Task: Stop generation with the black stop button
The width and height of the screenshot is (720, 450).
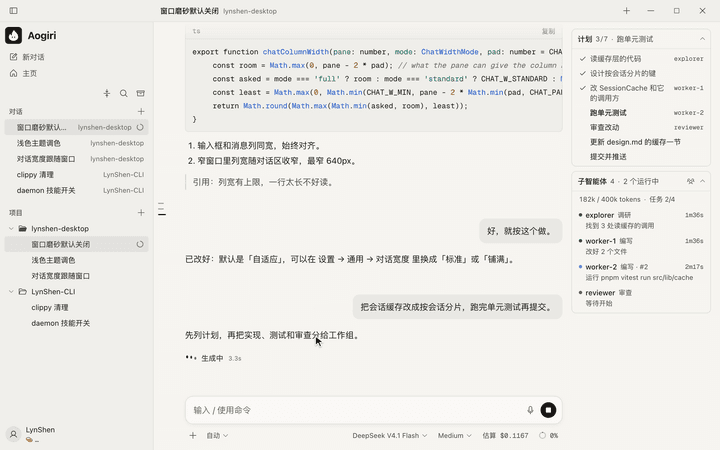Action: 548,410
